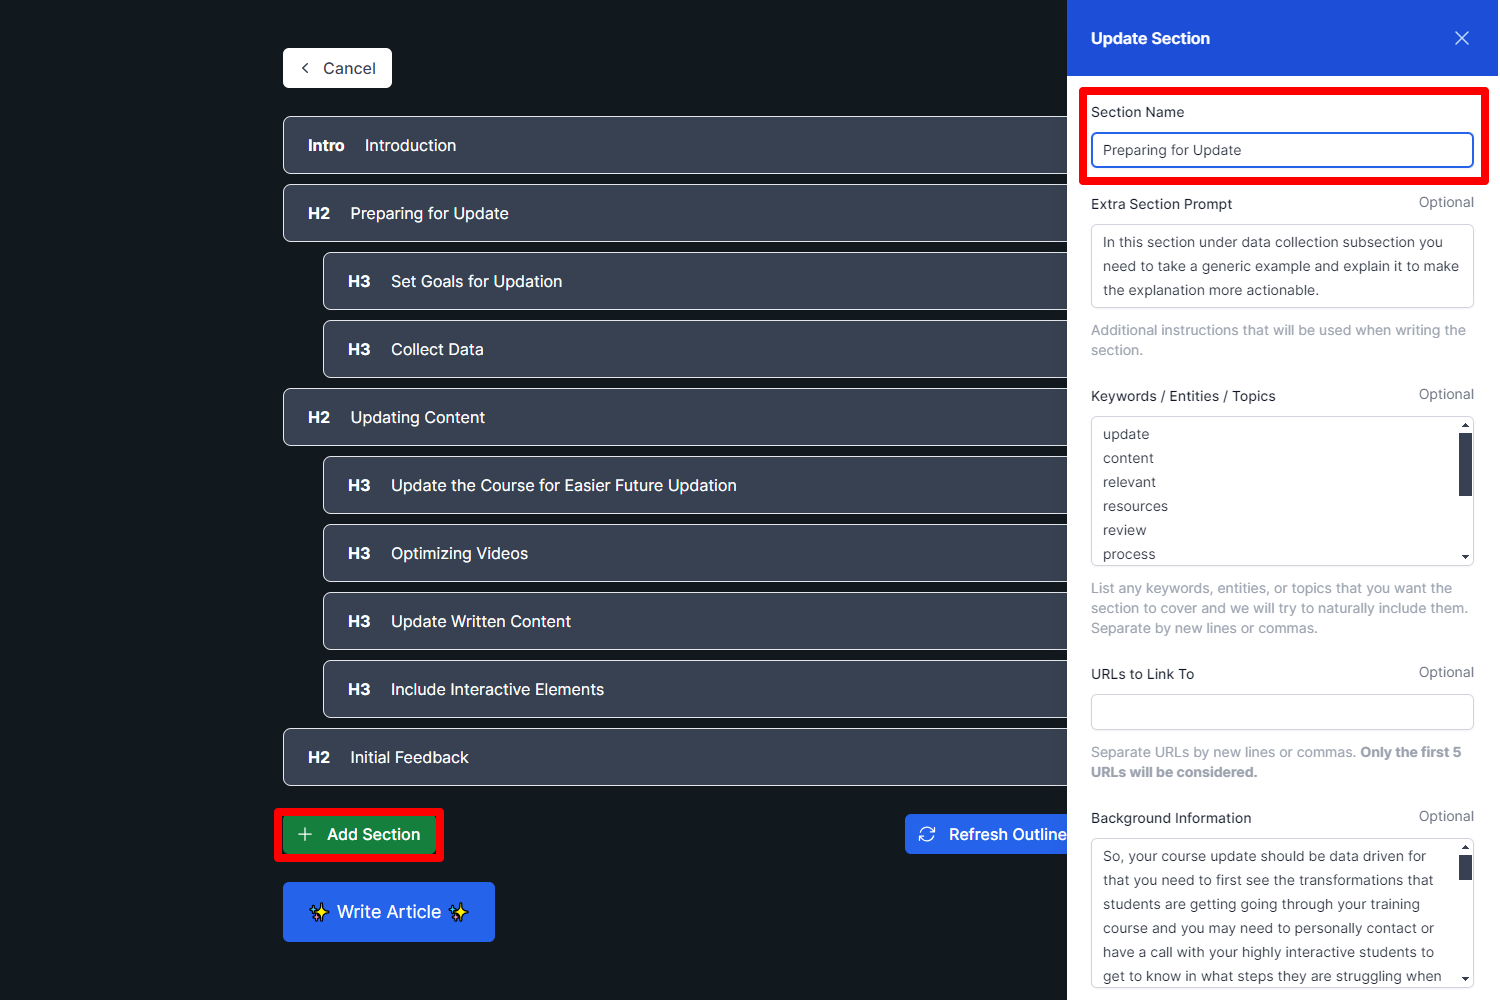Image resolution: width=1500 pixels, height=1000 pixels.
Task: Click the sparkle icon right of Write Article
Action: tap(459, 912)
